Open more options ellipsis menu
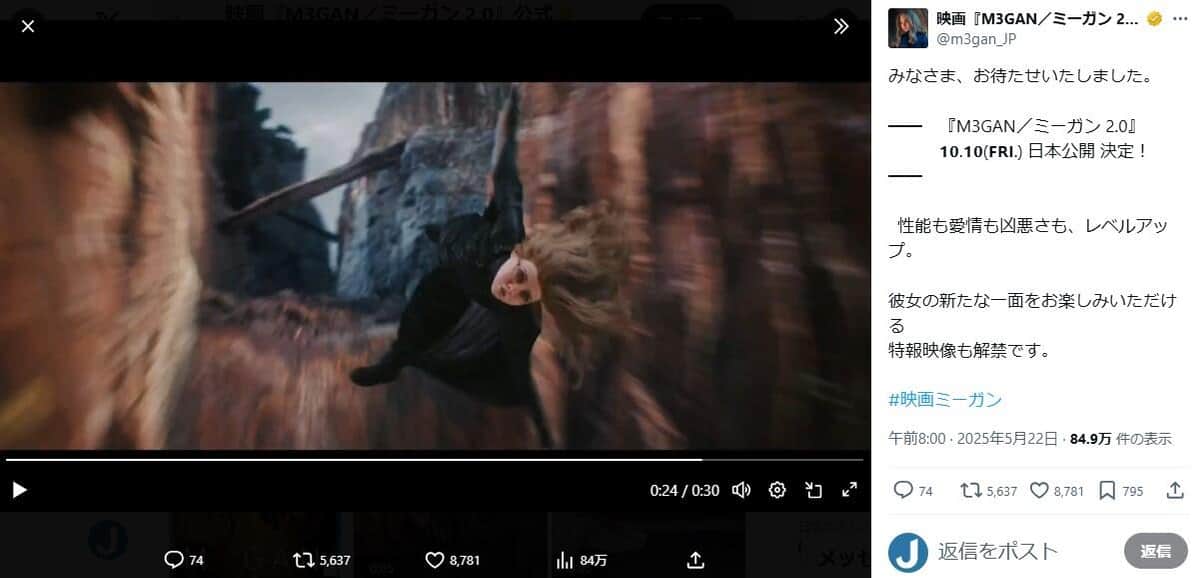Viewport: 1200px width, 578px height. click(x=1180, y=19)
